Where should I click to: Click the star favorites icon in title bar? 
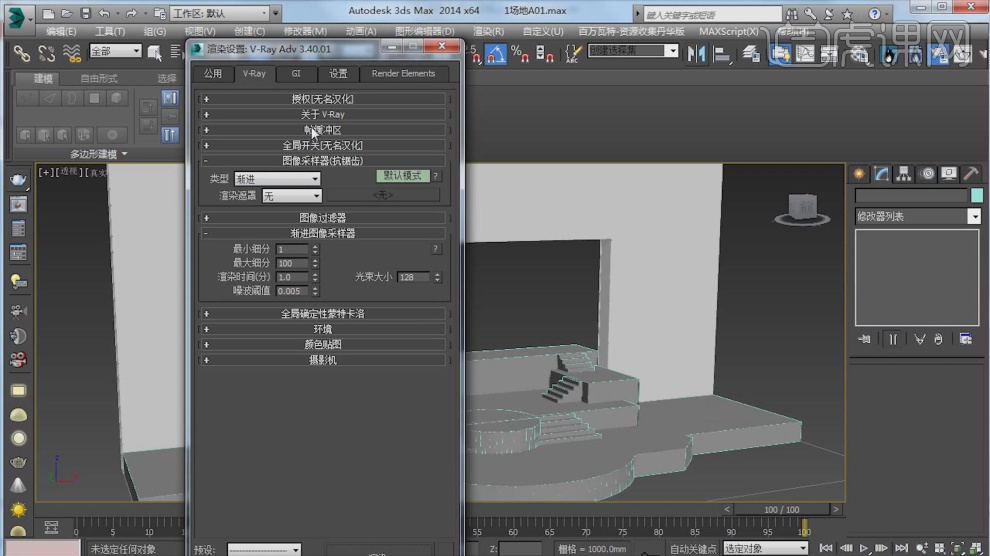pos(847,14)
